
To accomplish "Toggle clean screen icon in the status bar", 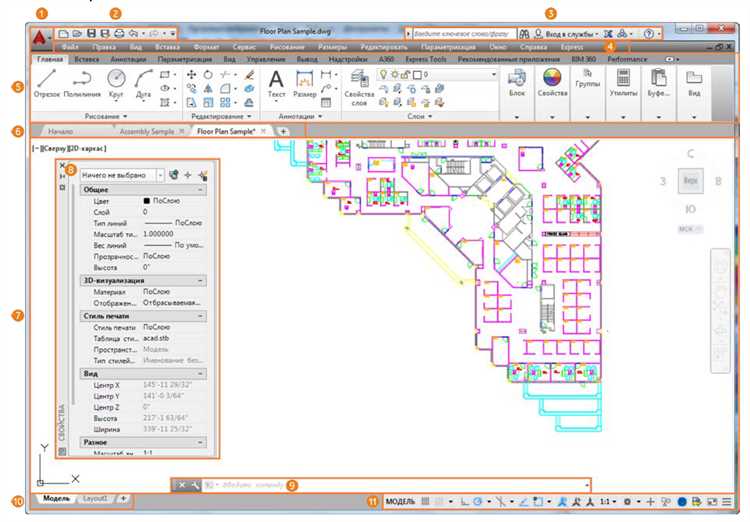I will click(712, 501).
